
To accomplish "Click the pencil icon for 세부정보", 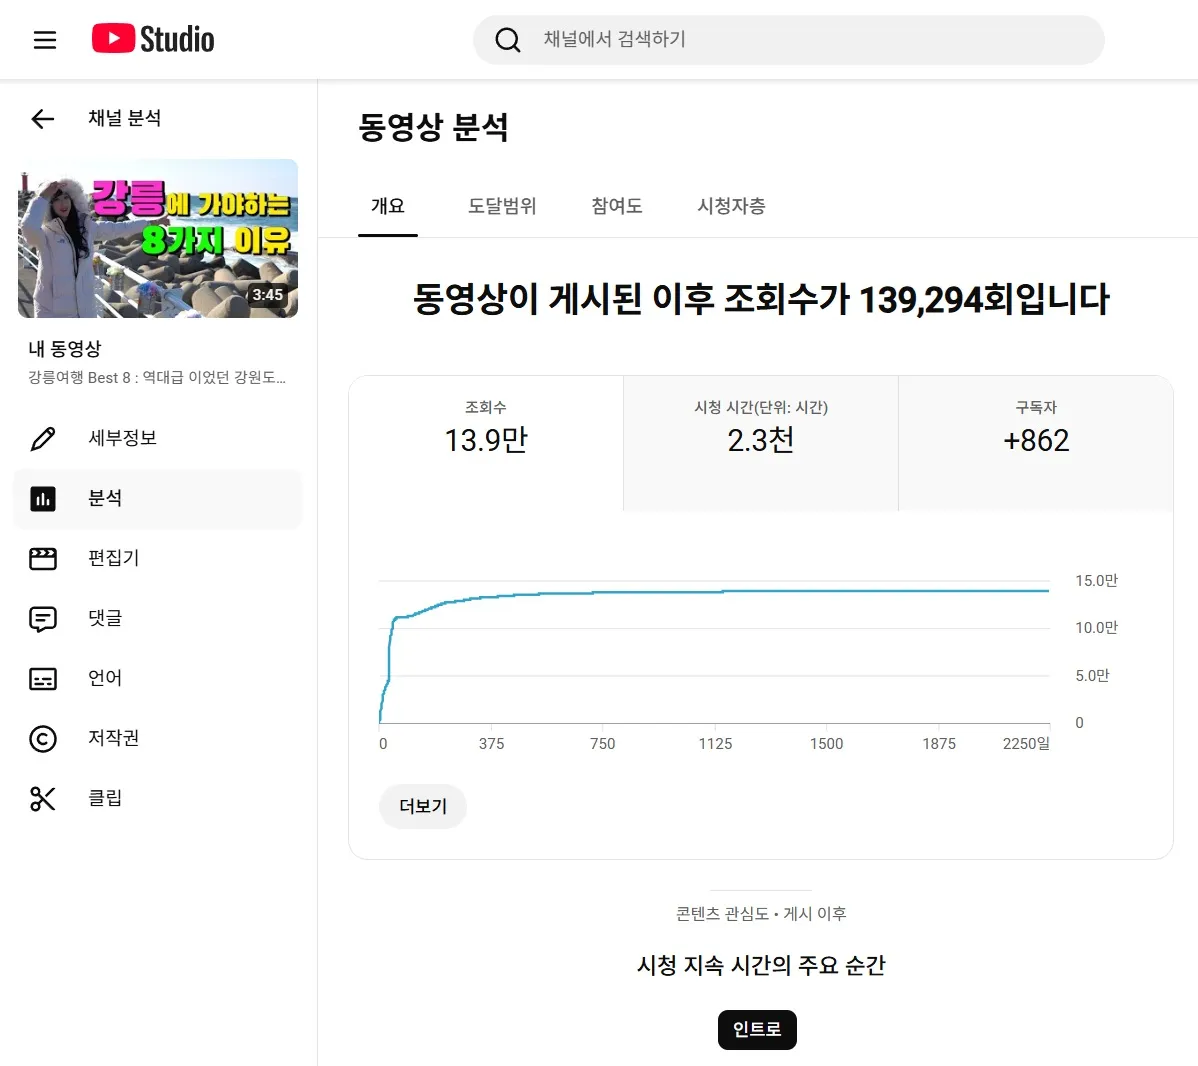I will 43,439.
